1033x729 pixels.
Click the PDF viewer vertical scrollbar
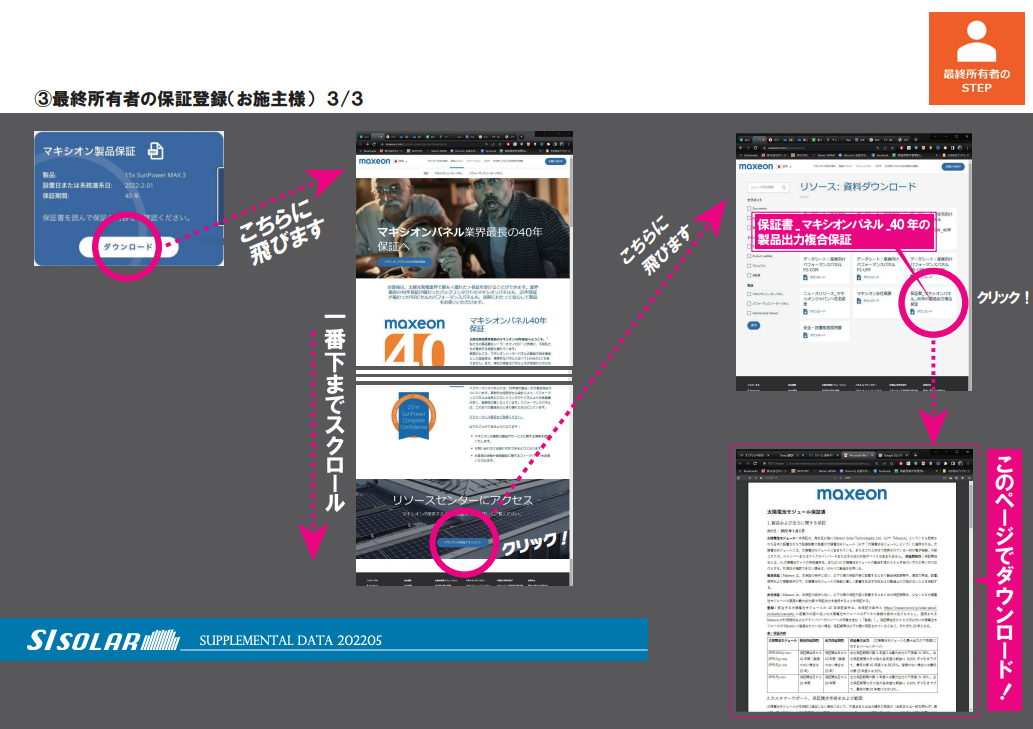pos(970,596)
